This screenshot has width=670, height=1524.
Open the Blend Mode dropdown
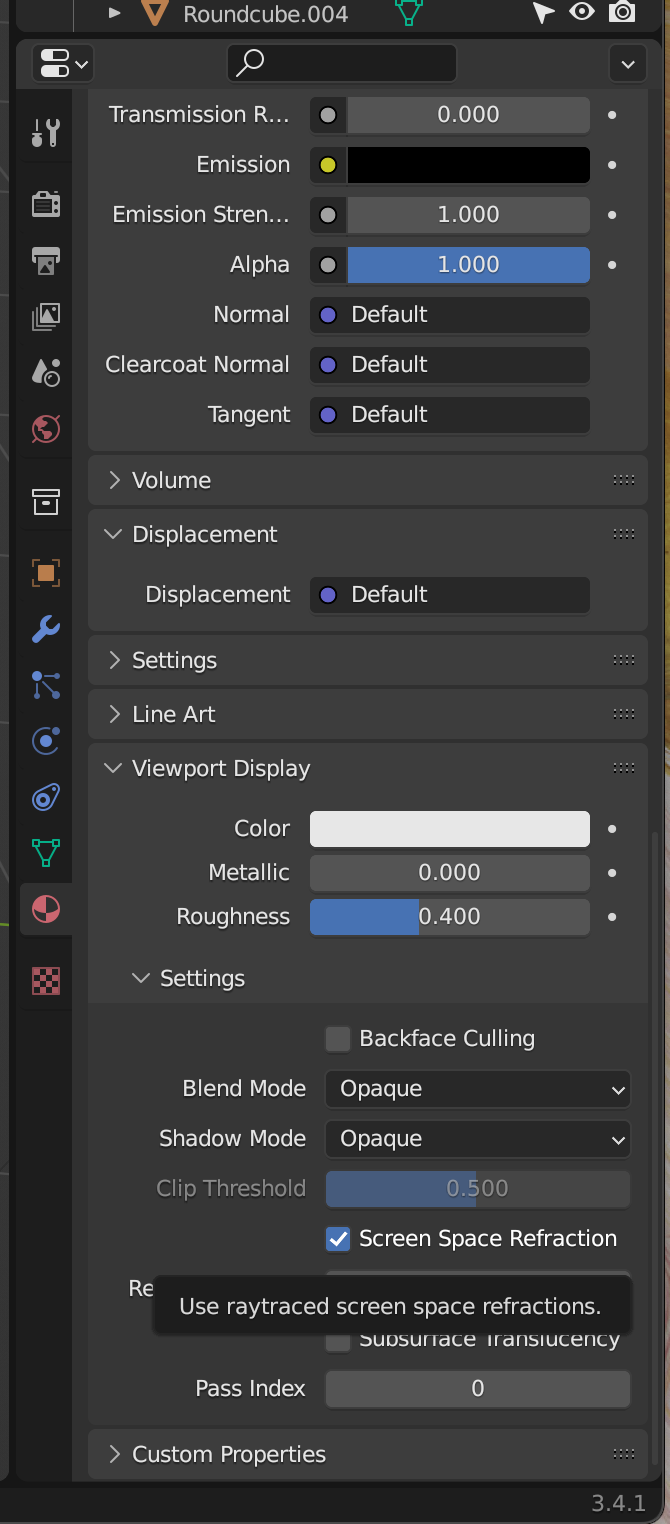point(477,1089)
